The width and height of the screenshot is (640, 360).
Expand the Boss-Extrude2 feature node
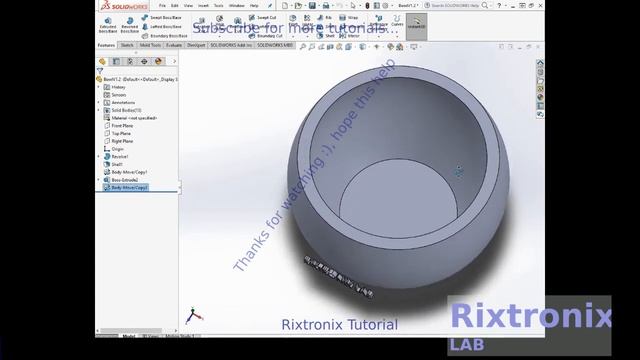98,180
